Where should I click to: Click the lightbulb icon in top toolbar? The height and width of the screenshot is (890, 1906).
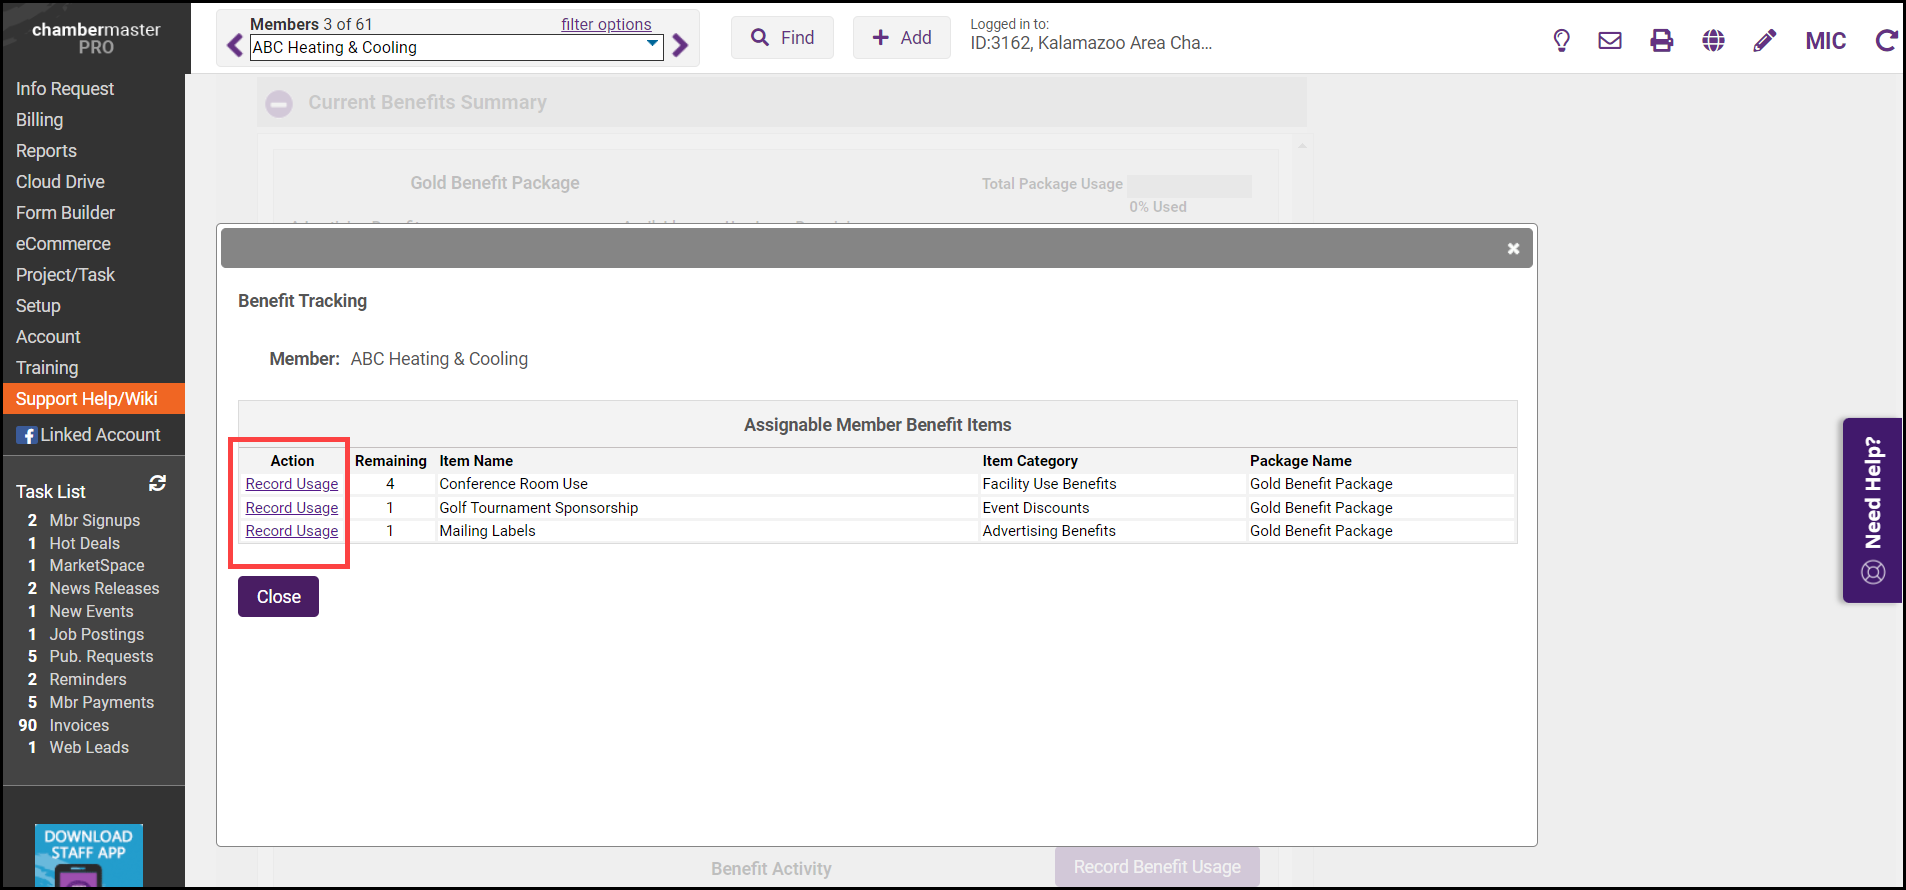tap(1561, 41)
